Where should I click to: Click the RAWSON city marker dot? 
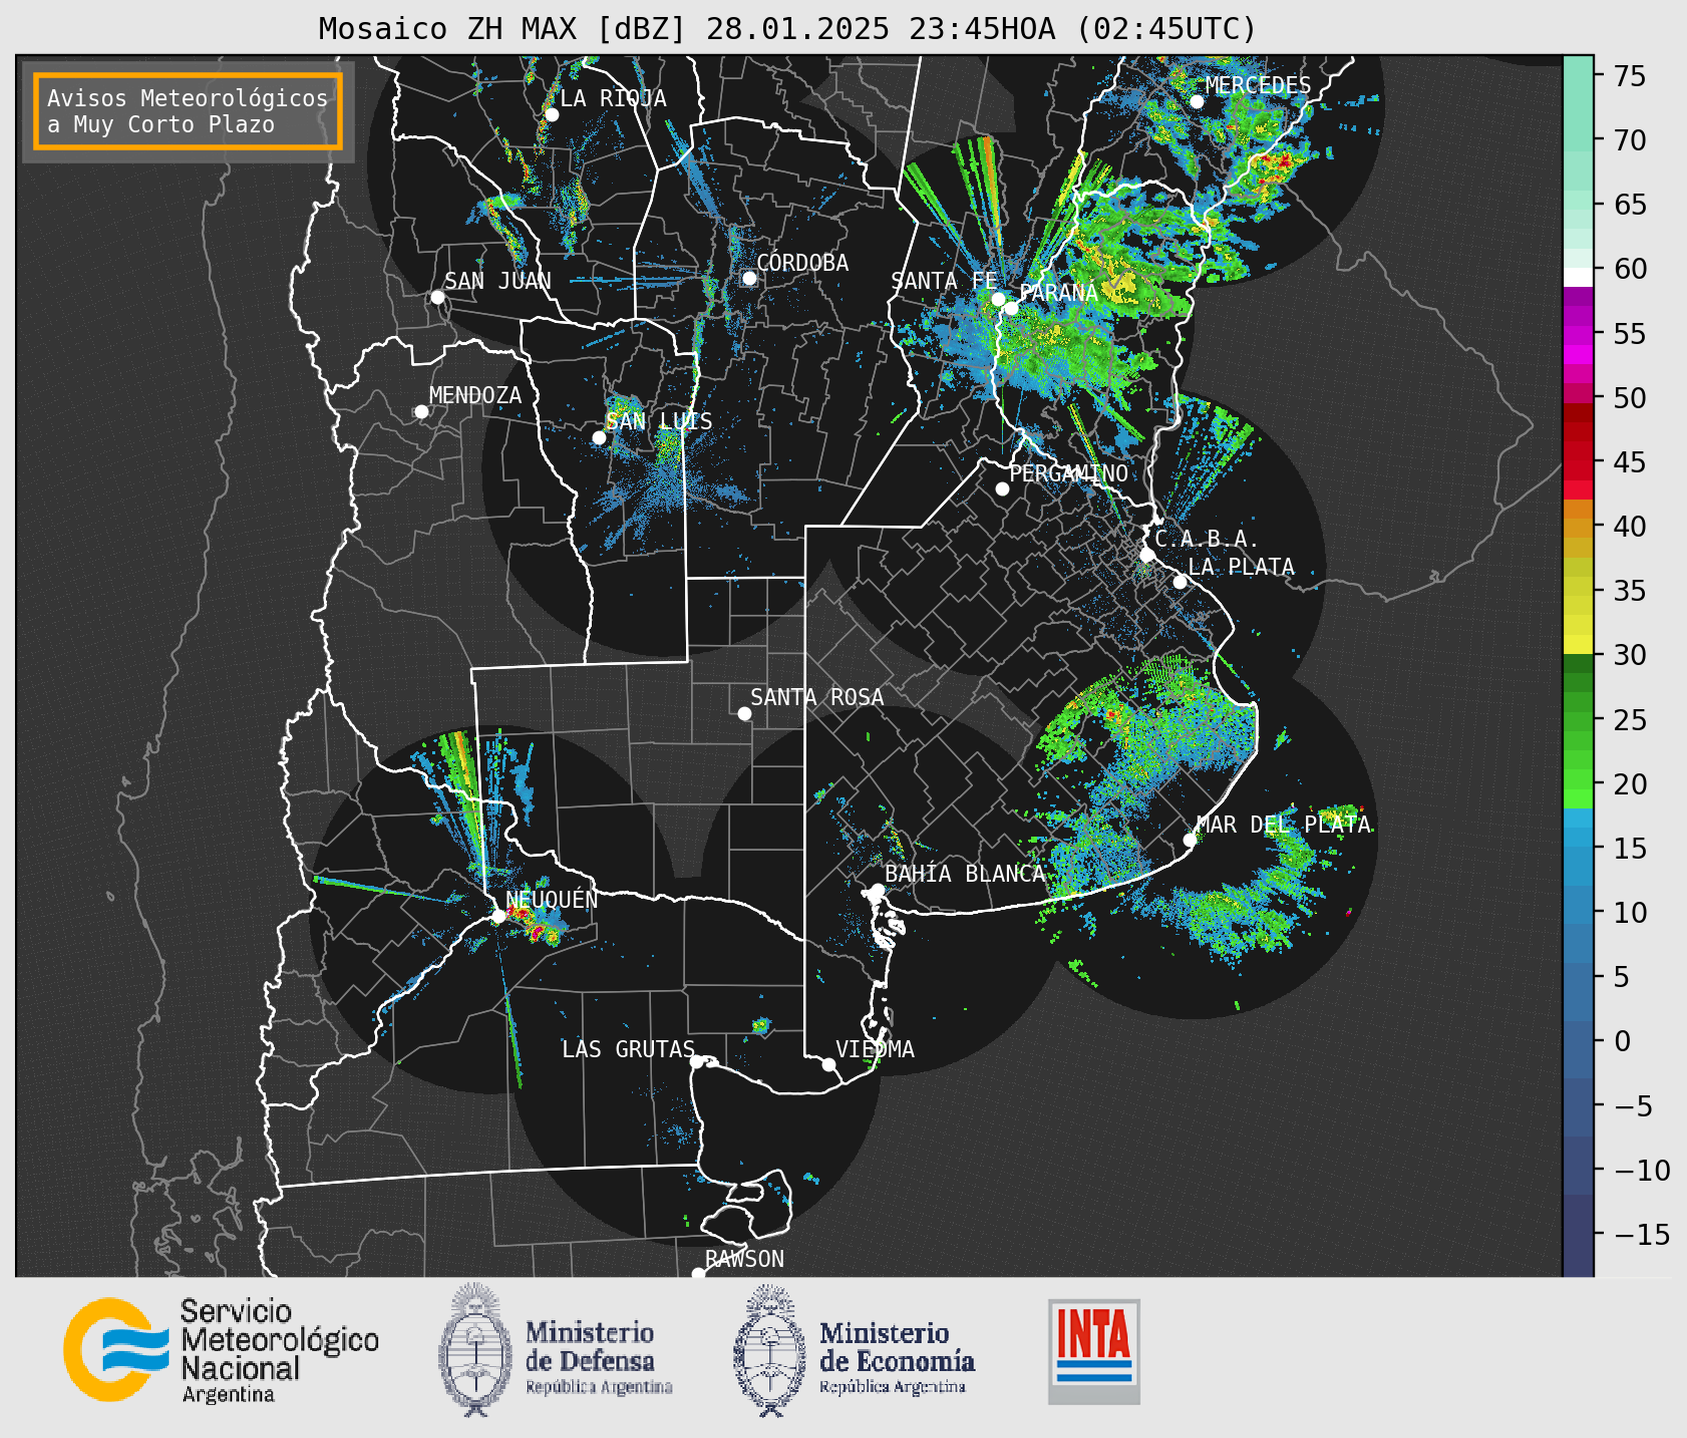coord(698,1273)
